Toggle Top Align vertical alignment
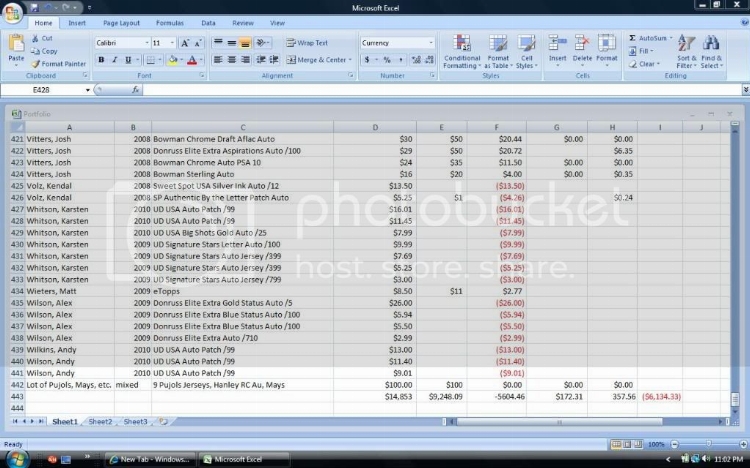 coord(218,43)
